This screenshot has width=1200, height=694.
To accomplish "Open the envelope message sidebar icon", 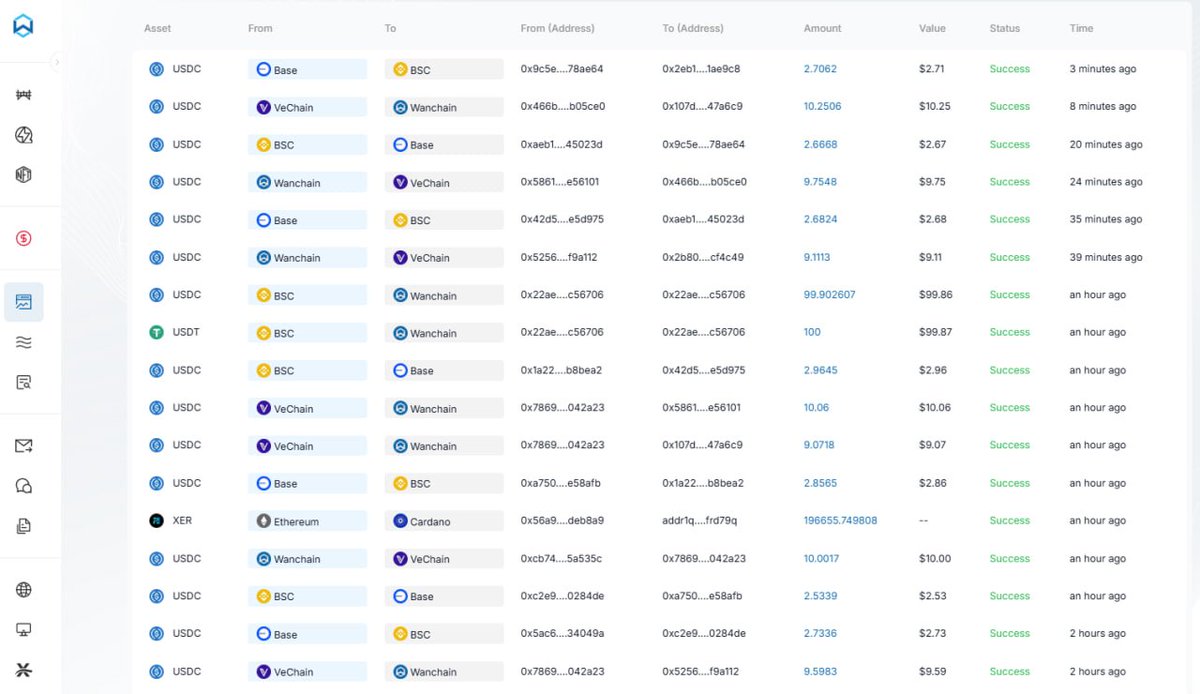I will point(24,446).
